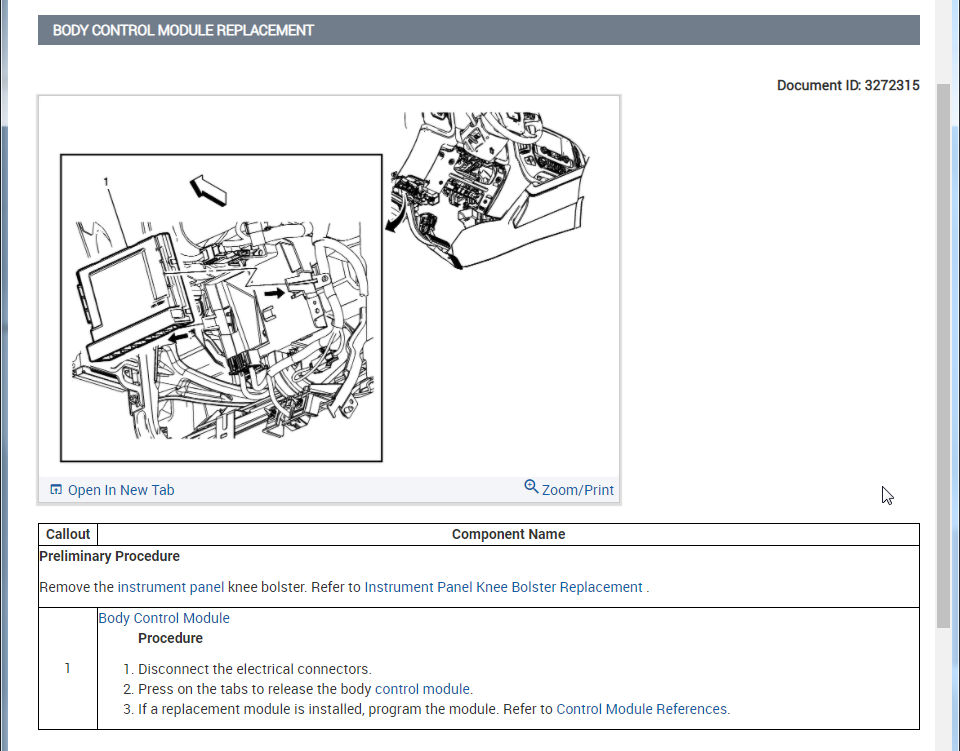Click the Component Name column header
Screen dimensions: 960x751
(x=508, y=534)
